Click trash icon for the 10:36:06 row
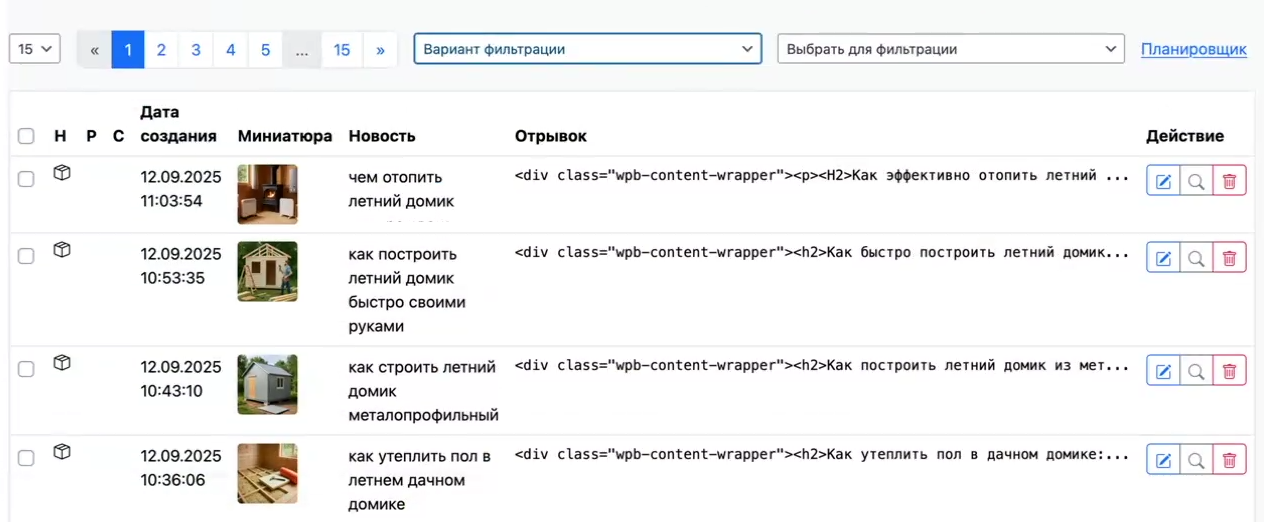The height and width of the screenshot is (522, 1264). pos(1229,460)
